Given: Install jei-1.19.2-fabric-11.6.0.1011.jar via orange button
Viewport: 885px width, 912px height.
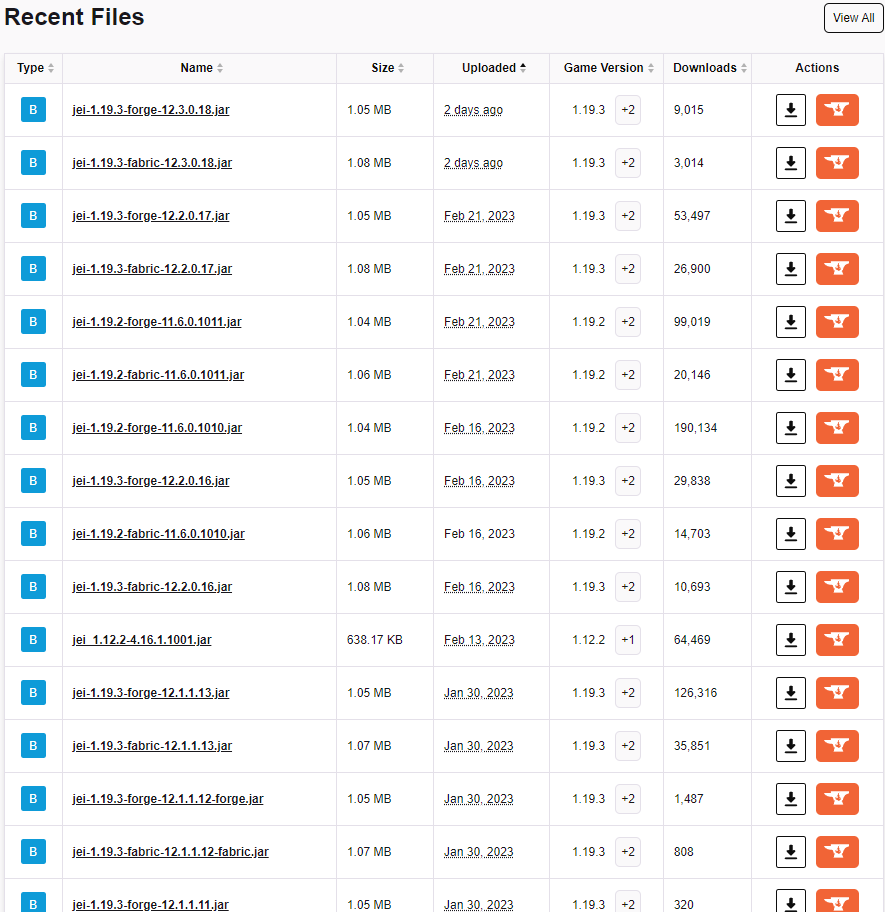Looking at the screenshot, I should 837,375.
